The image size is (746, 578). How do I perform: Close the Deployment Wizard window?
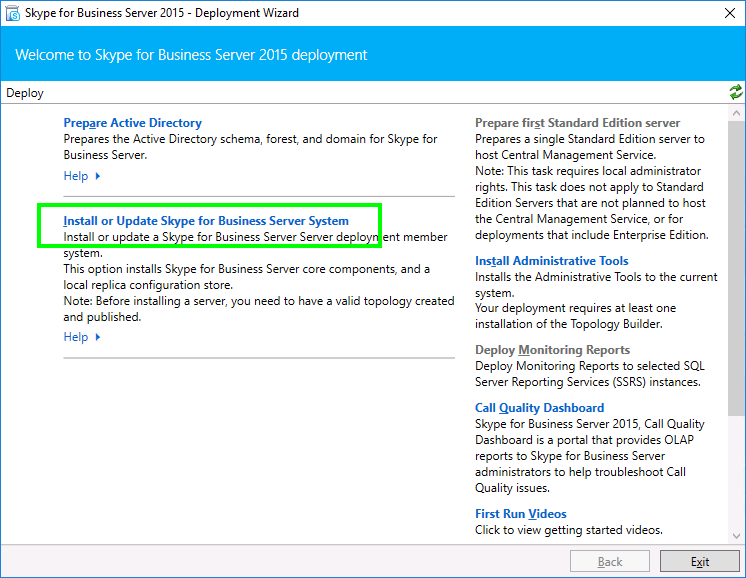click(x=729, y=13)
